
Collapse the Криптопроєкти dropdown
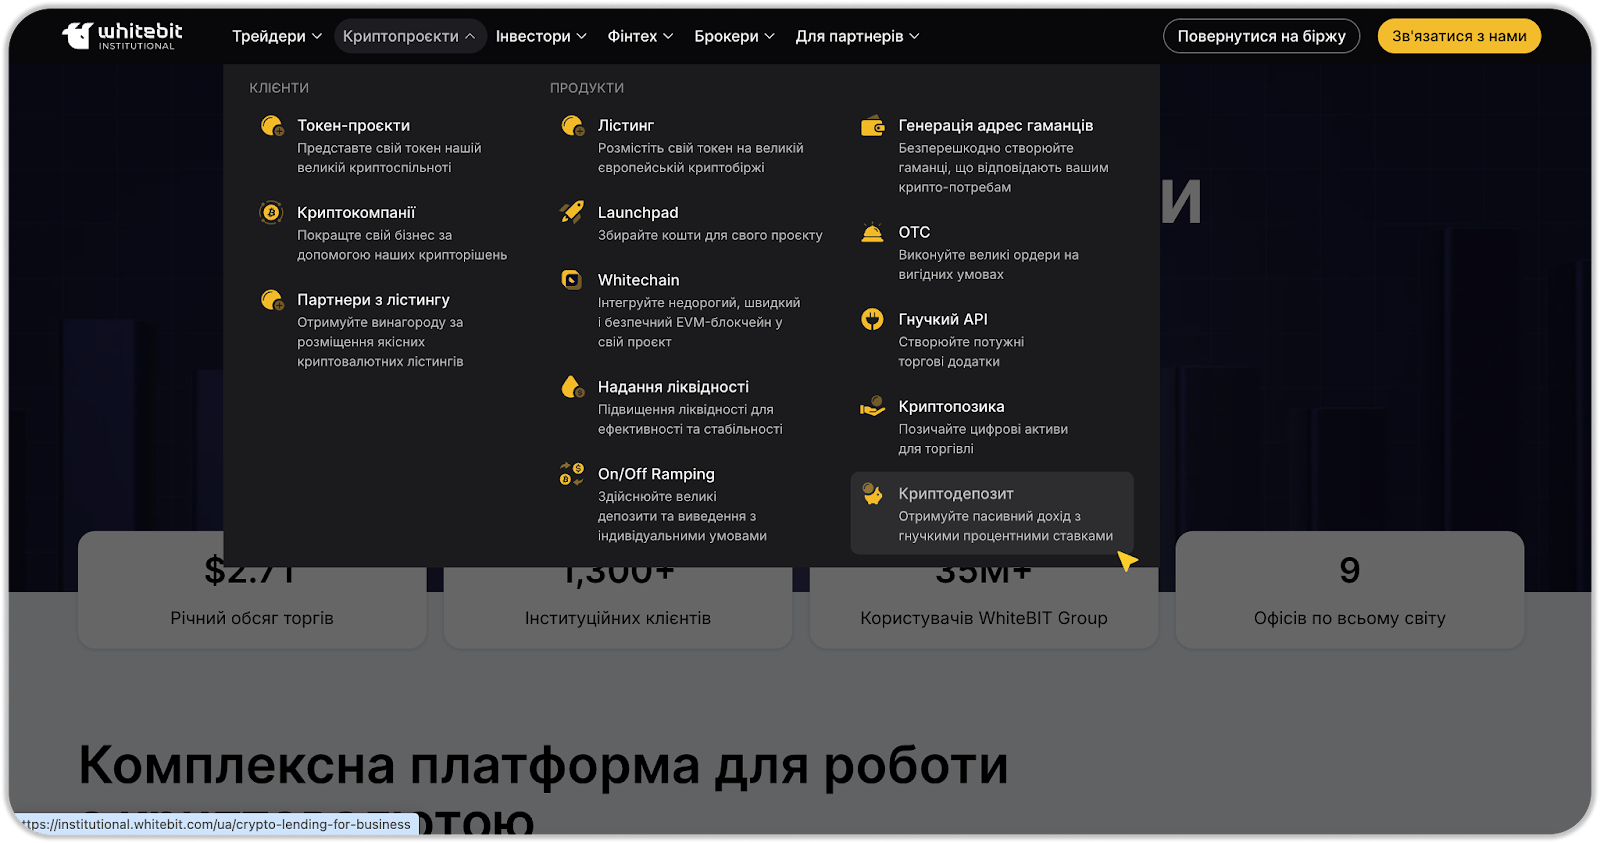409,36
